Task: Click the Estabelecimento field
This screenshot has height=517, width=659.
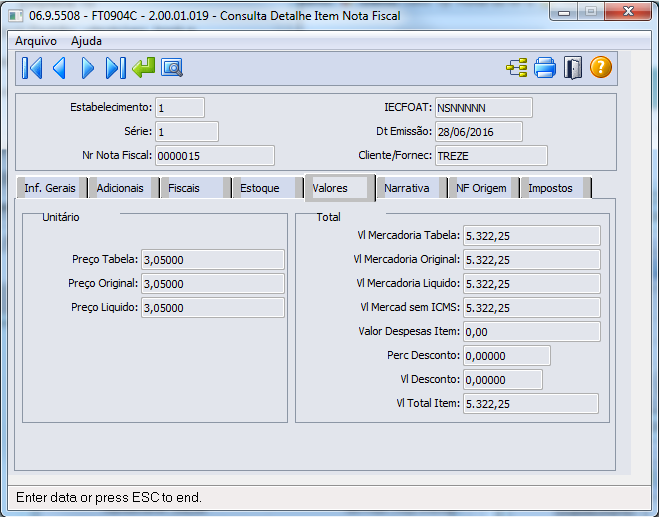Action: (x=180, y=108)
